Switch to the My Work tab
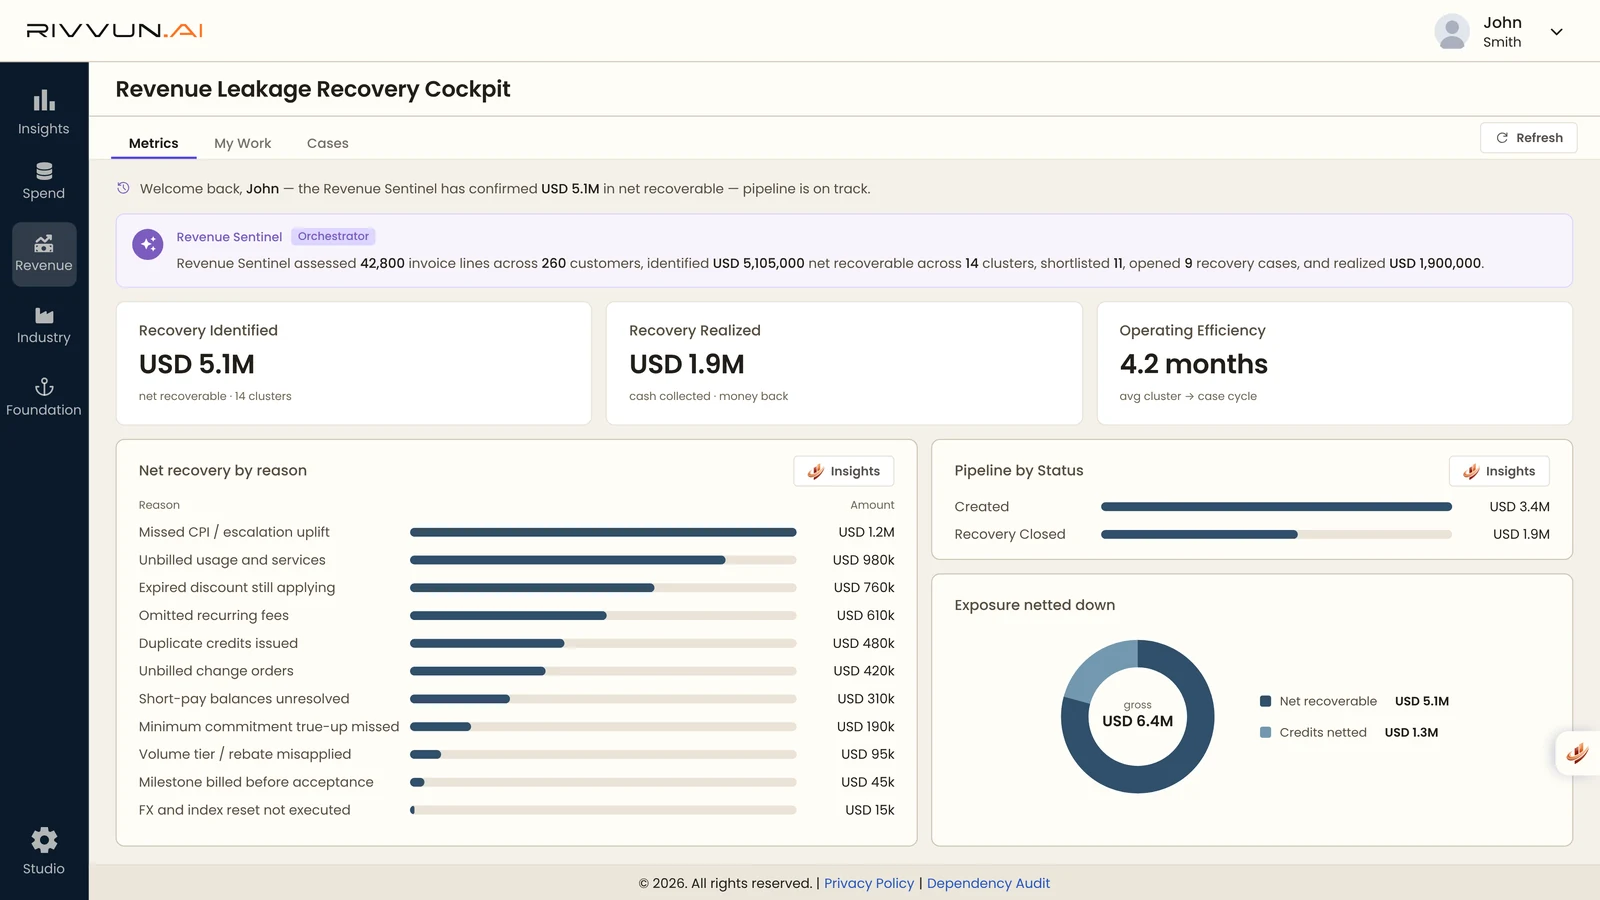Screen dimensions: 1600x900 (x=242, y=143)
